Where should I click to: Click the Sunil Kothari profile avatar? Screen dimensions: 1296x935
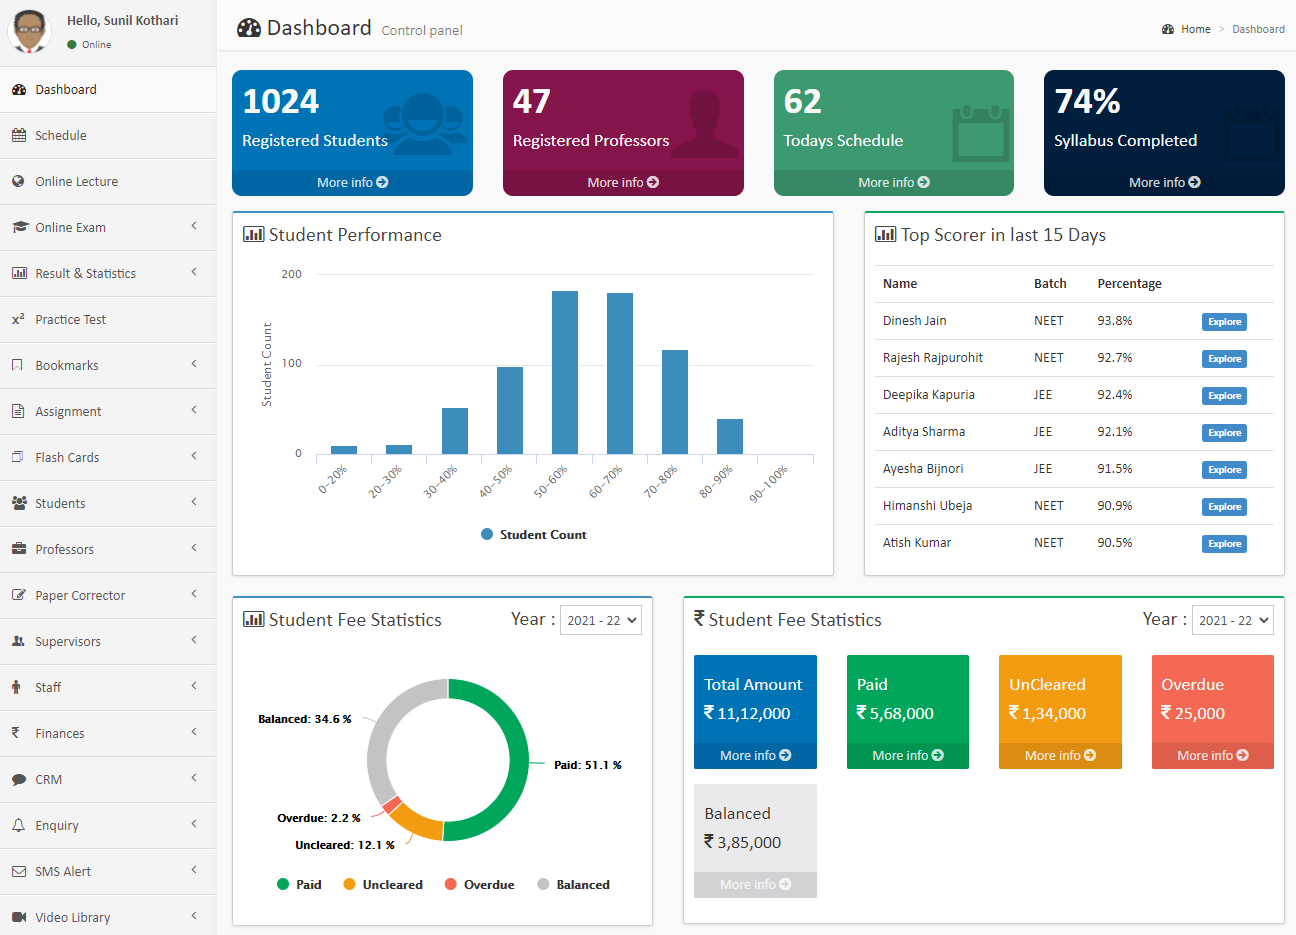[30, 31]
